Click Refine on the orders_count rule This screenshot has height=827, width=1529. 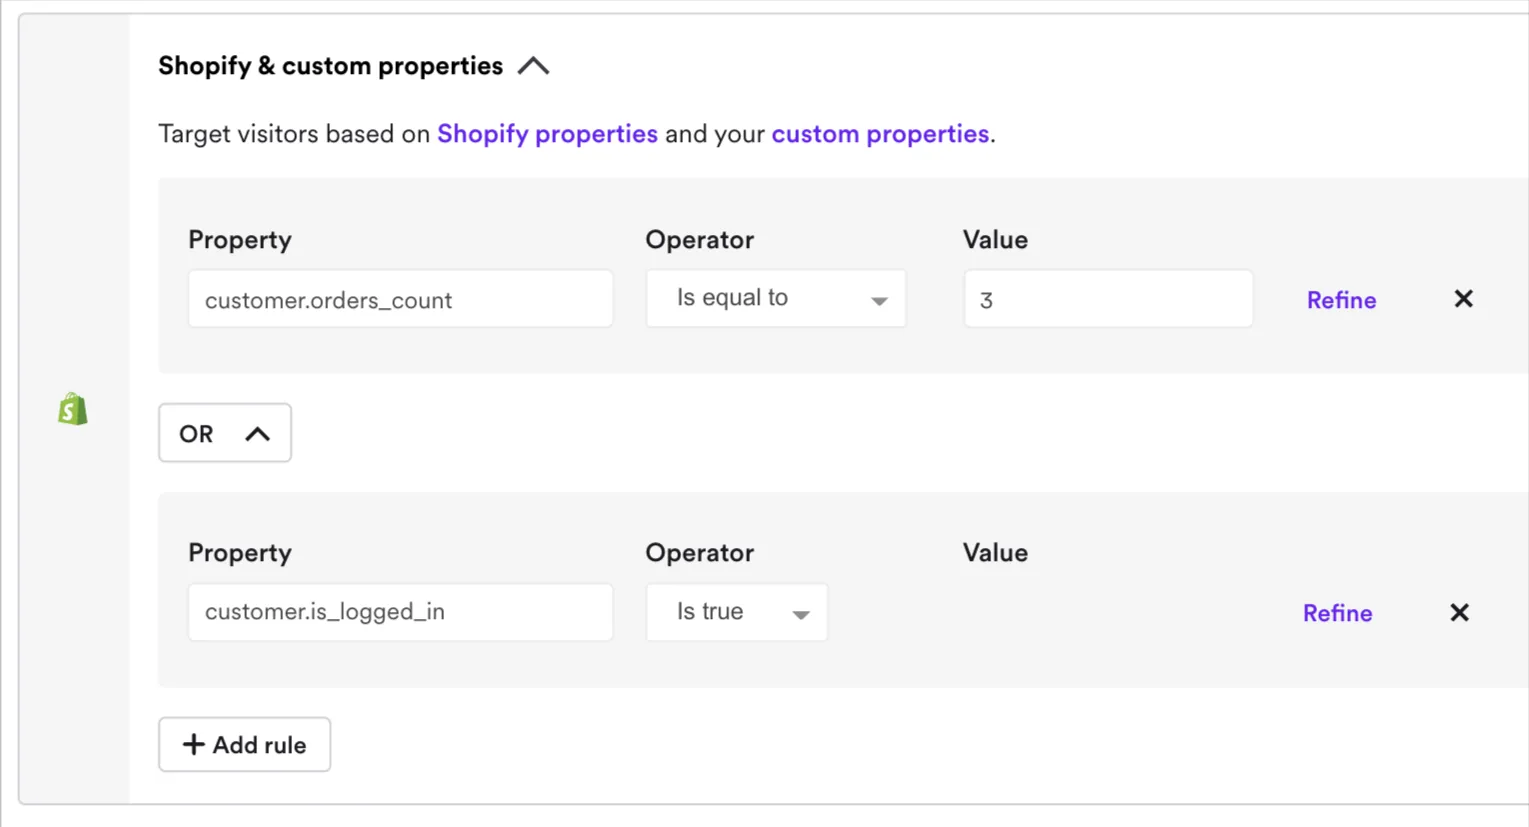(1341, 300)
